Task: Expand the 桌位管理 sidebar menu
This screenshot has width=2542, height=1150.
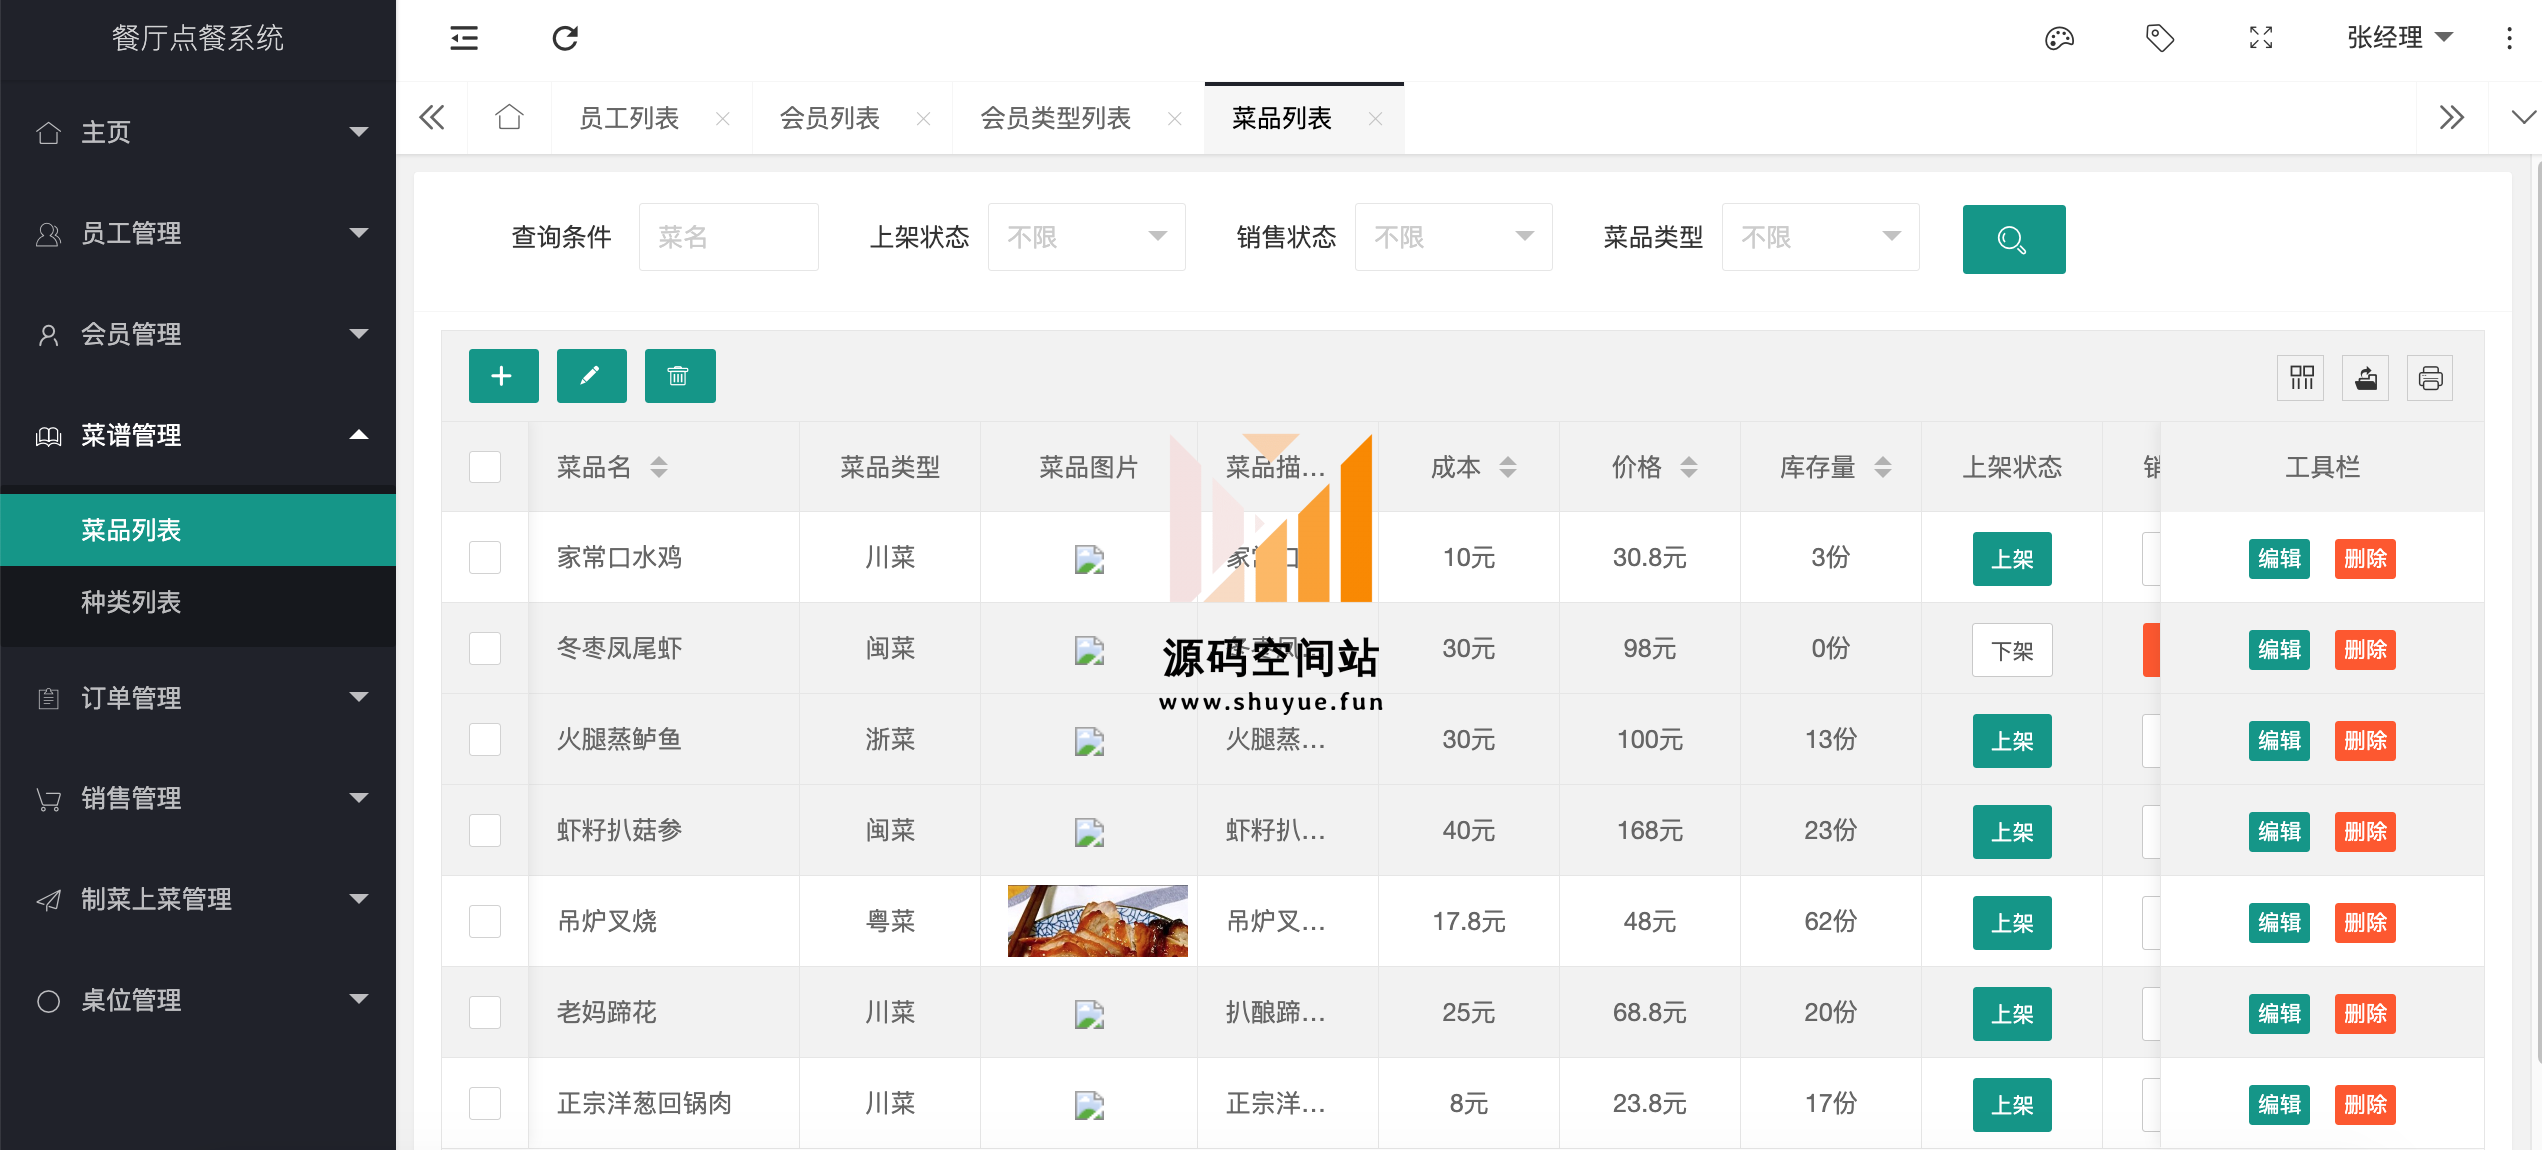Action: [x=198, y=1000]
